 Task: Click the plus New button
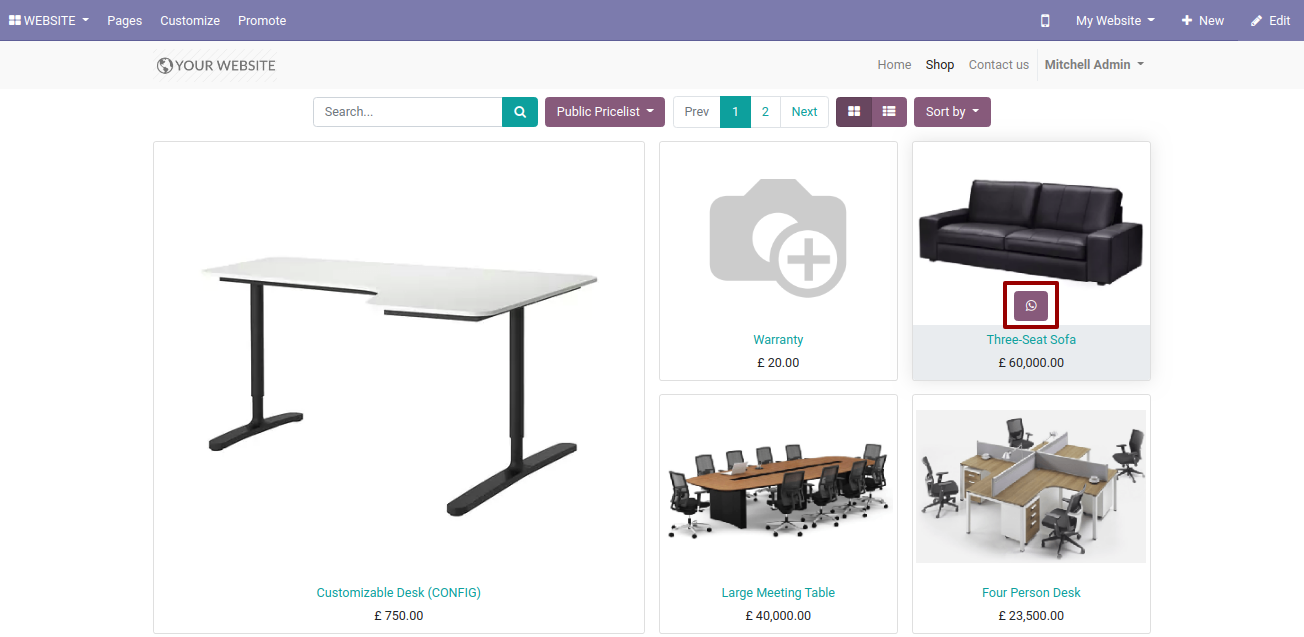click(1202, 20)
